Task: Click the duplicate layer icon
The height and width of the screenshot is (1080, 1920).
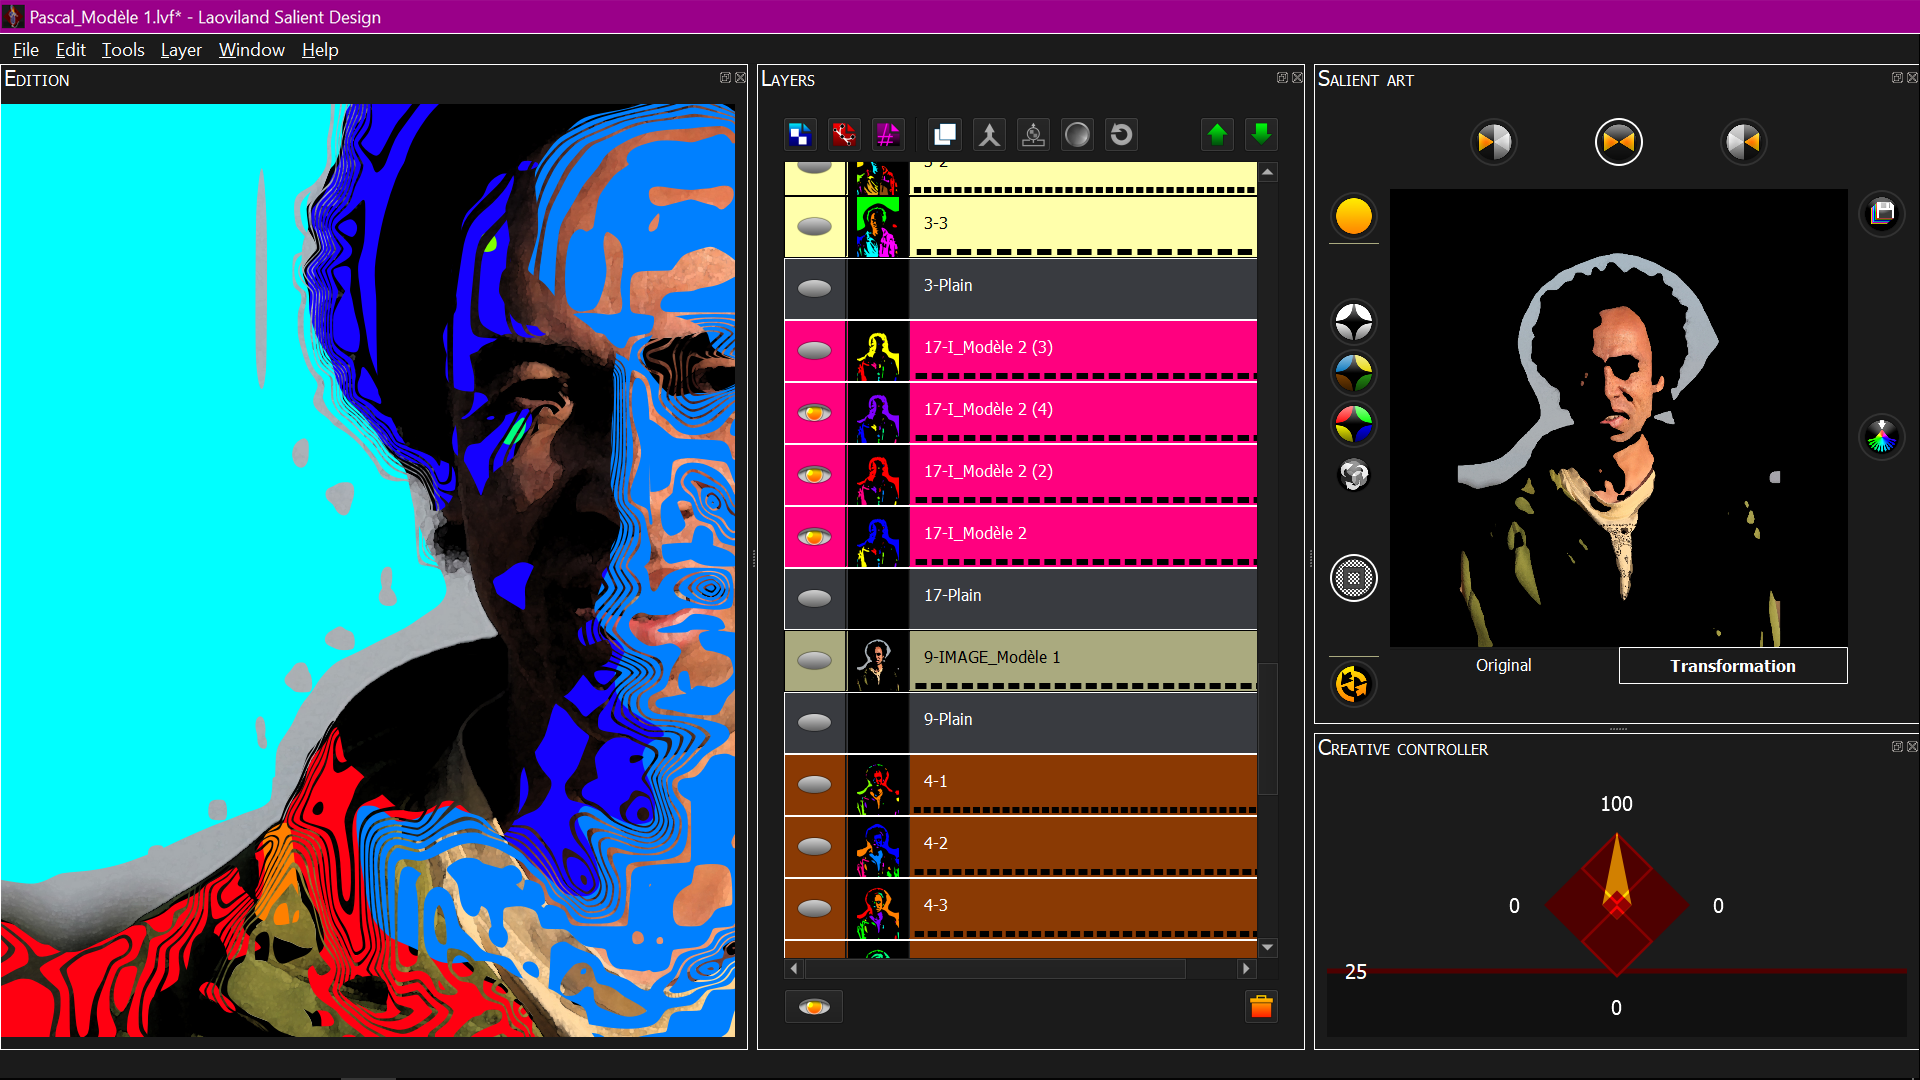Action: pos(945,135)
